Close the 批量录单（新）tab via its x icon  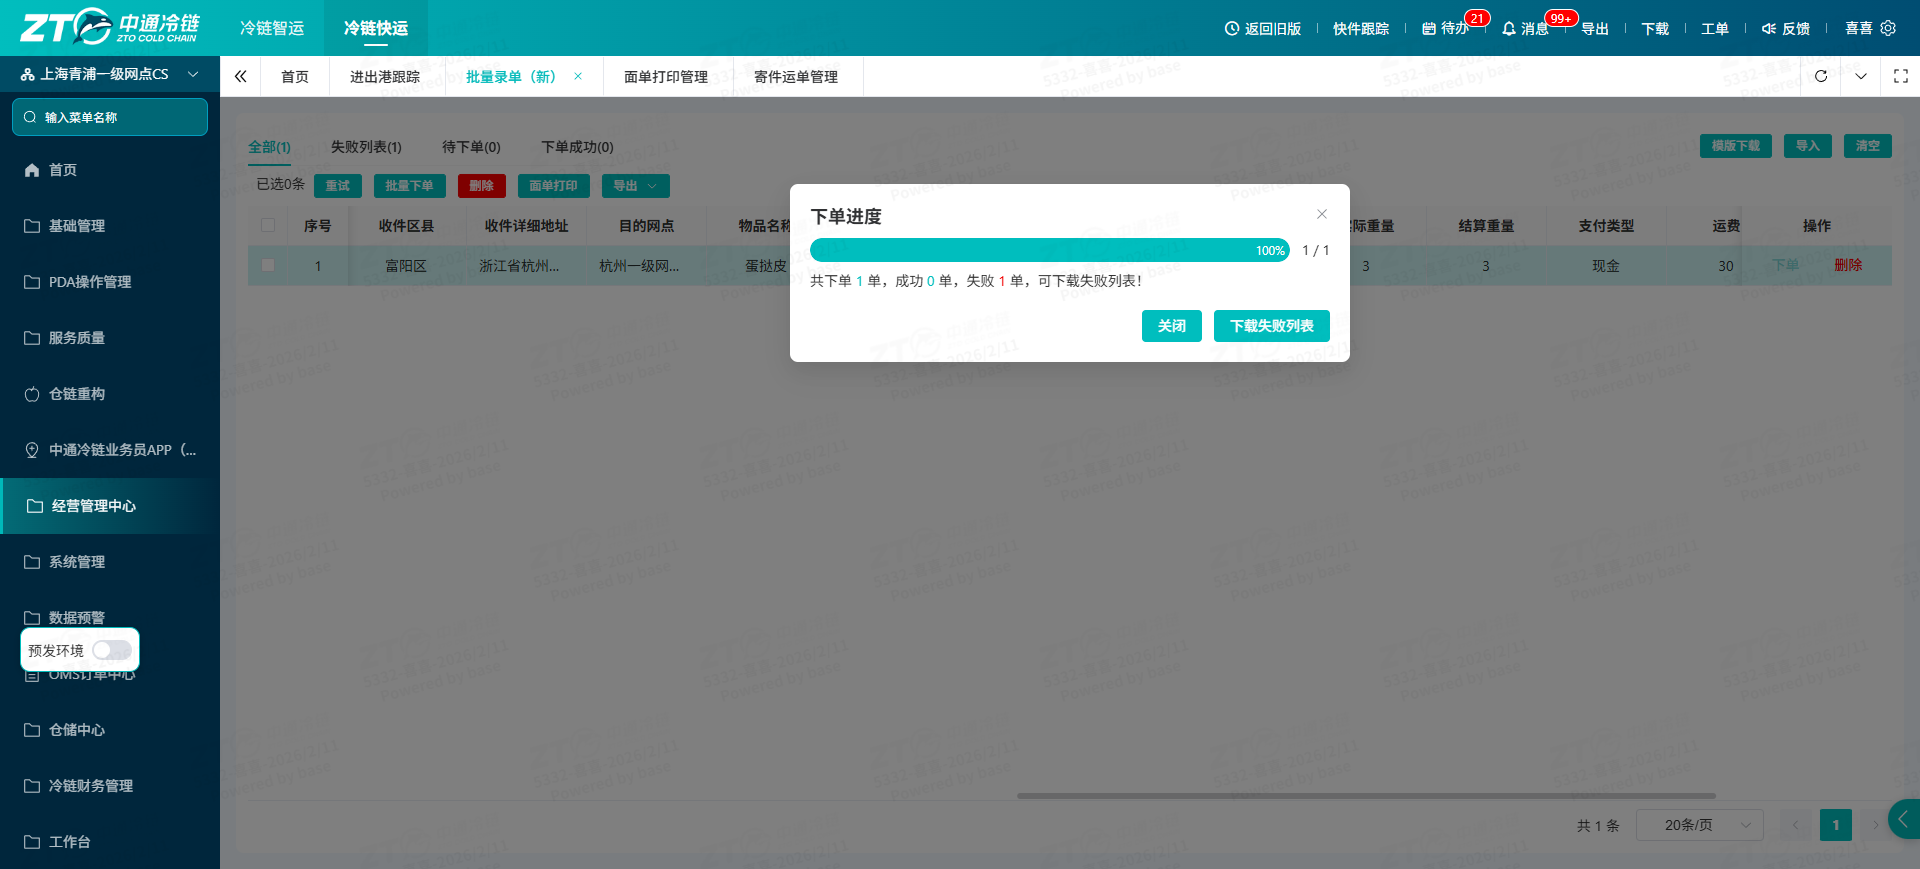pos(578,76)
